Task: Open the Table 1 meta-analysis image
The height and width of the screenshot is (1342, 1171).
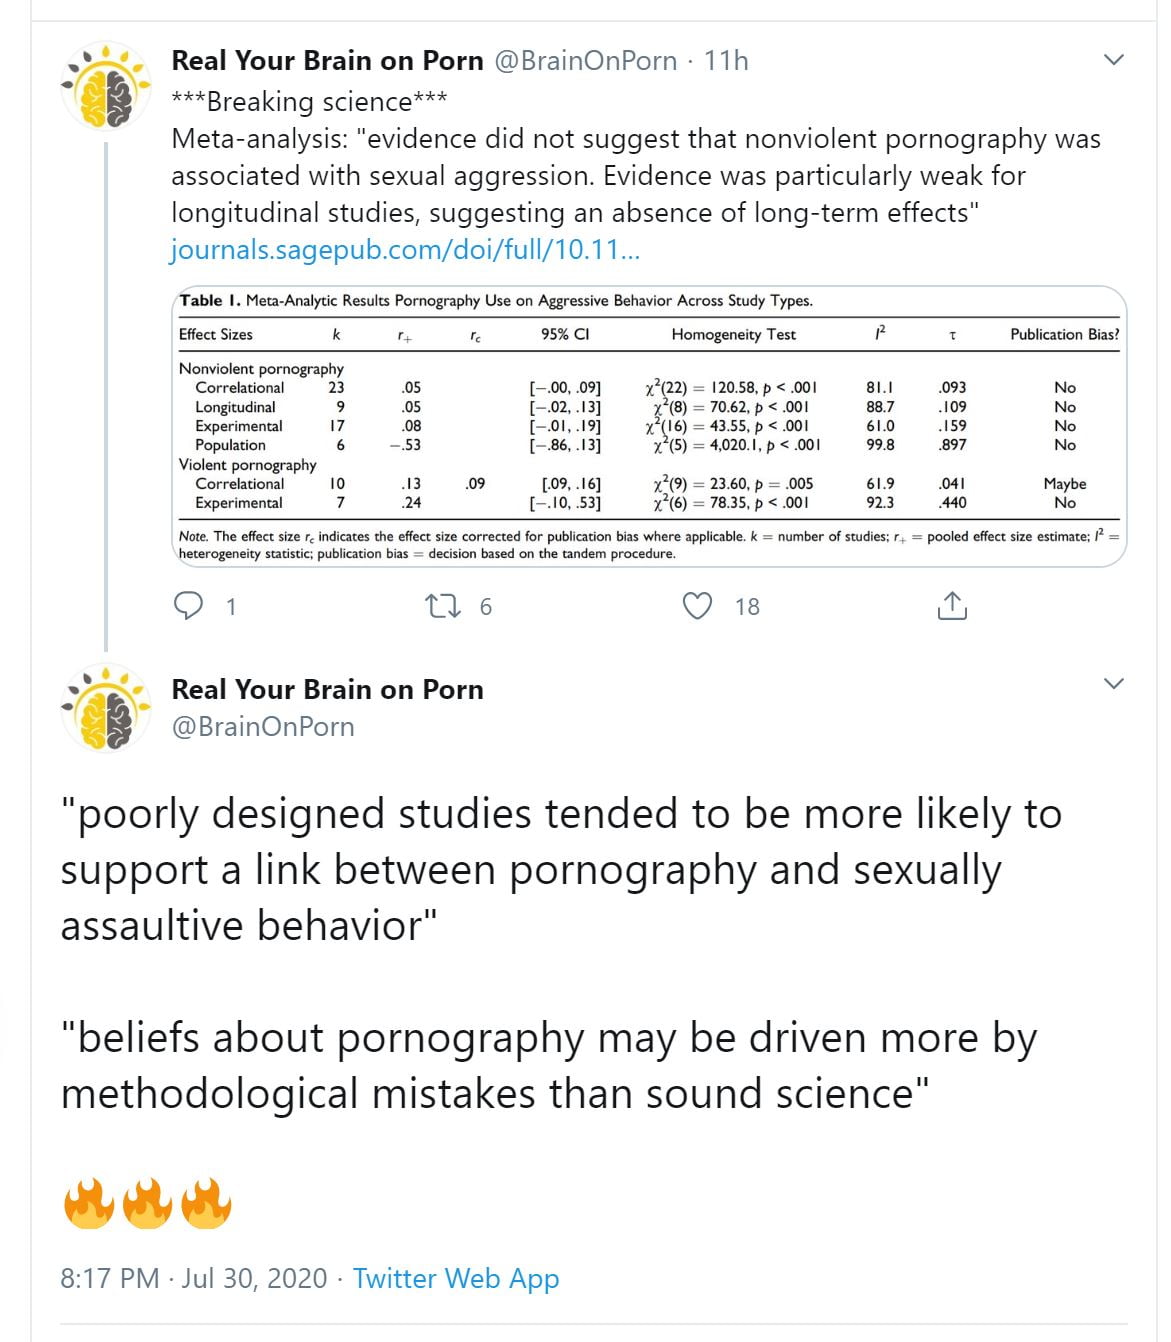Action: click(x=649, y=427)
